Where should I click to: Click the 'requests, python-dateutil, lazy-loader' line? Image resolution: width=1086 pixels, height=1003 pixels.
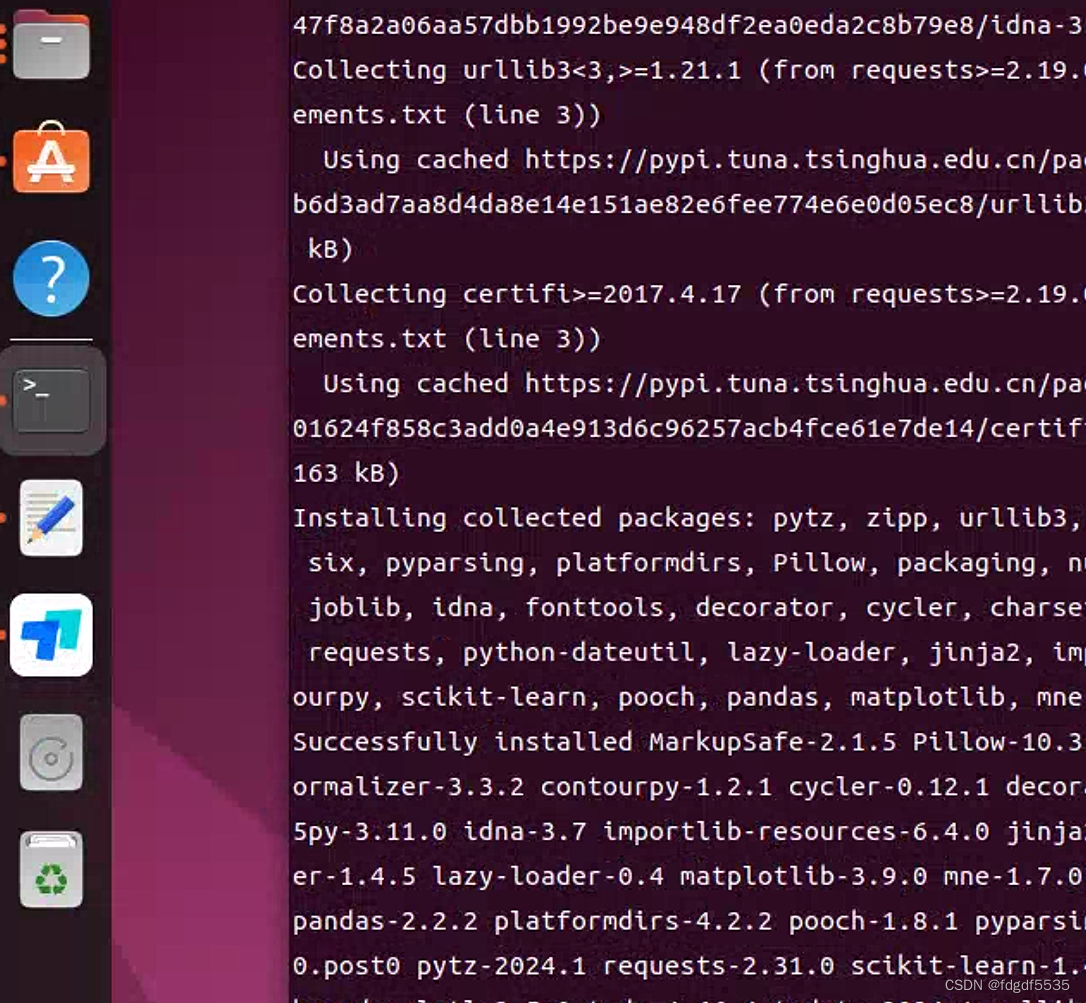[696, 653]
